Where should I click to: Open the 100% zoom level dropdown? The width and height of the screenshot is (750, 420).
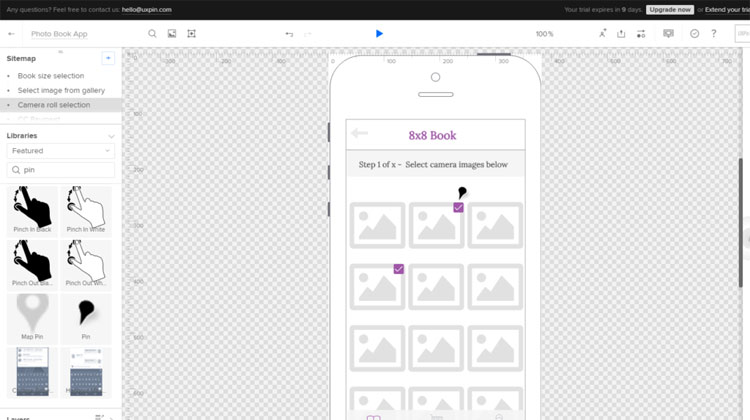point(544,34)
